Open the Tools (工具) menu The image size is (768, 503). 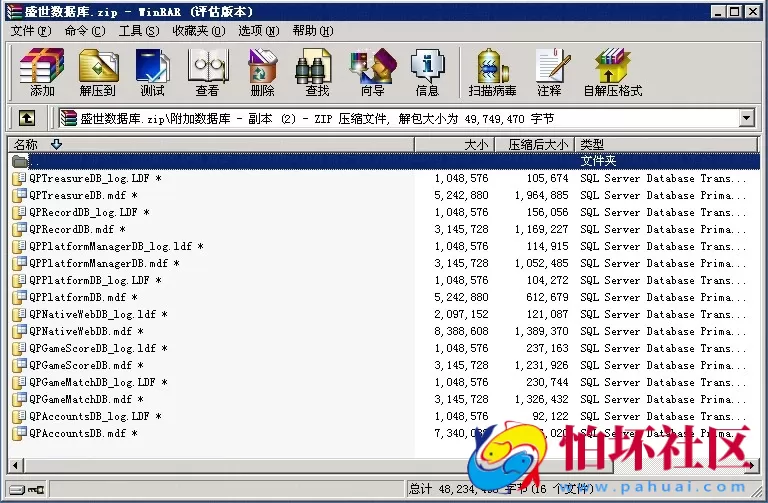[x=139, y=31]
